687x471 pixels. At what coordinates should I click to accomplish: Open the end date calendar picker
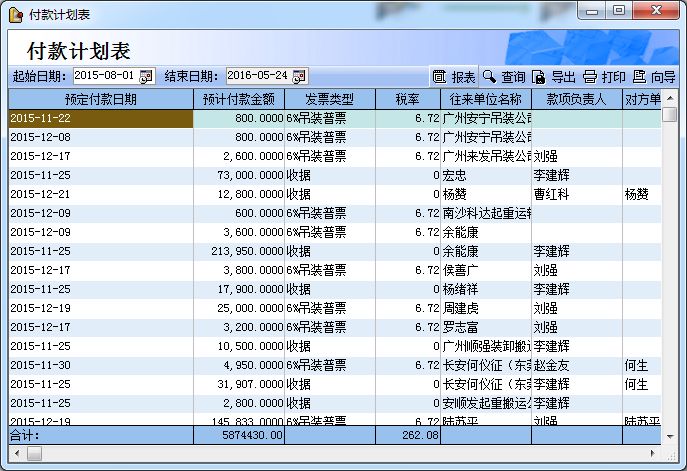pyautogui.click(x=299, y=76)
